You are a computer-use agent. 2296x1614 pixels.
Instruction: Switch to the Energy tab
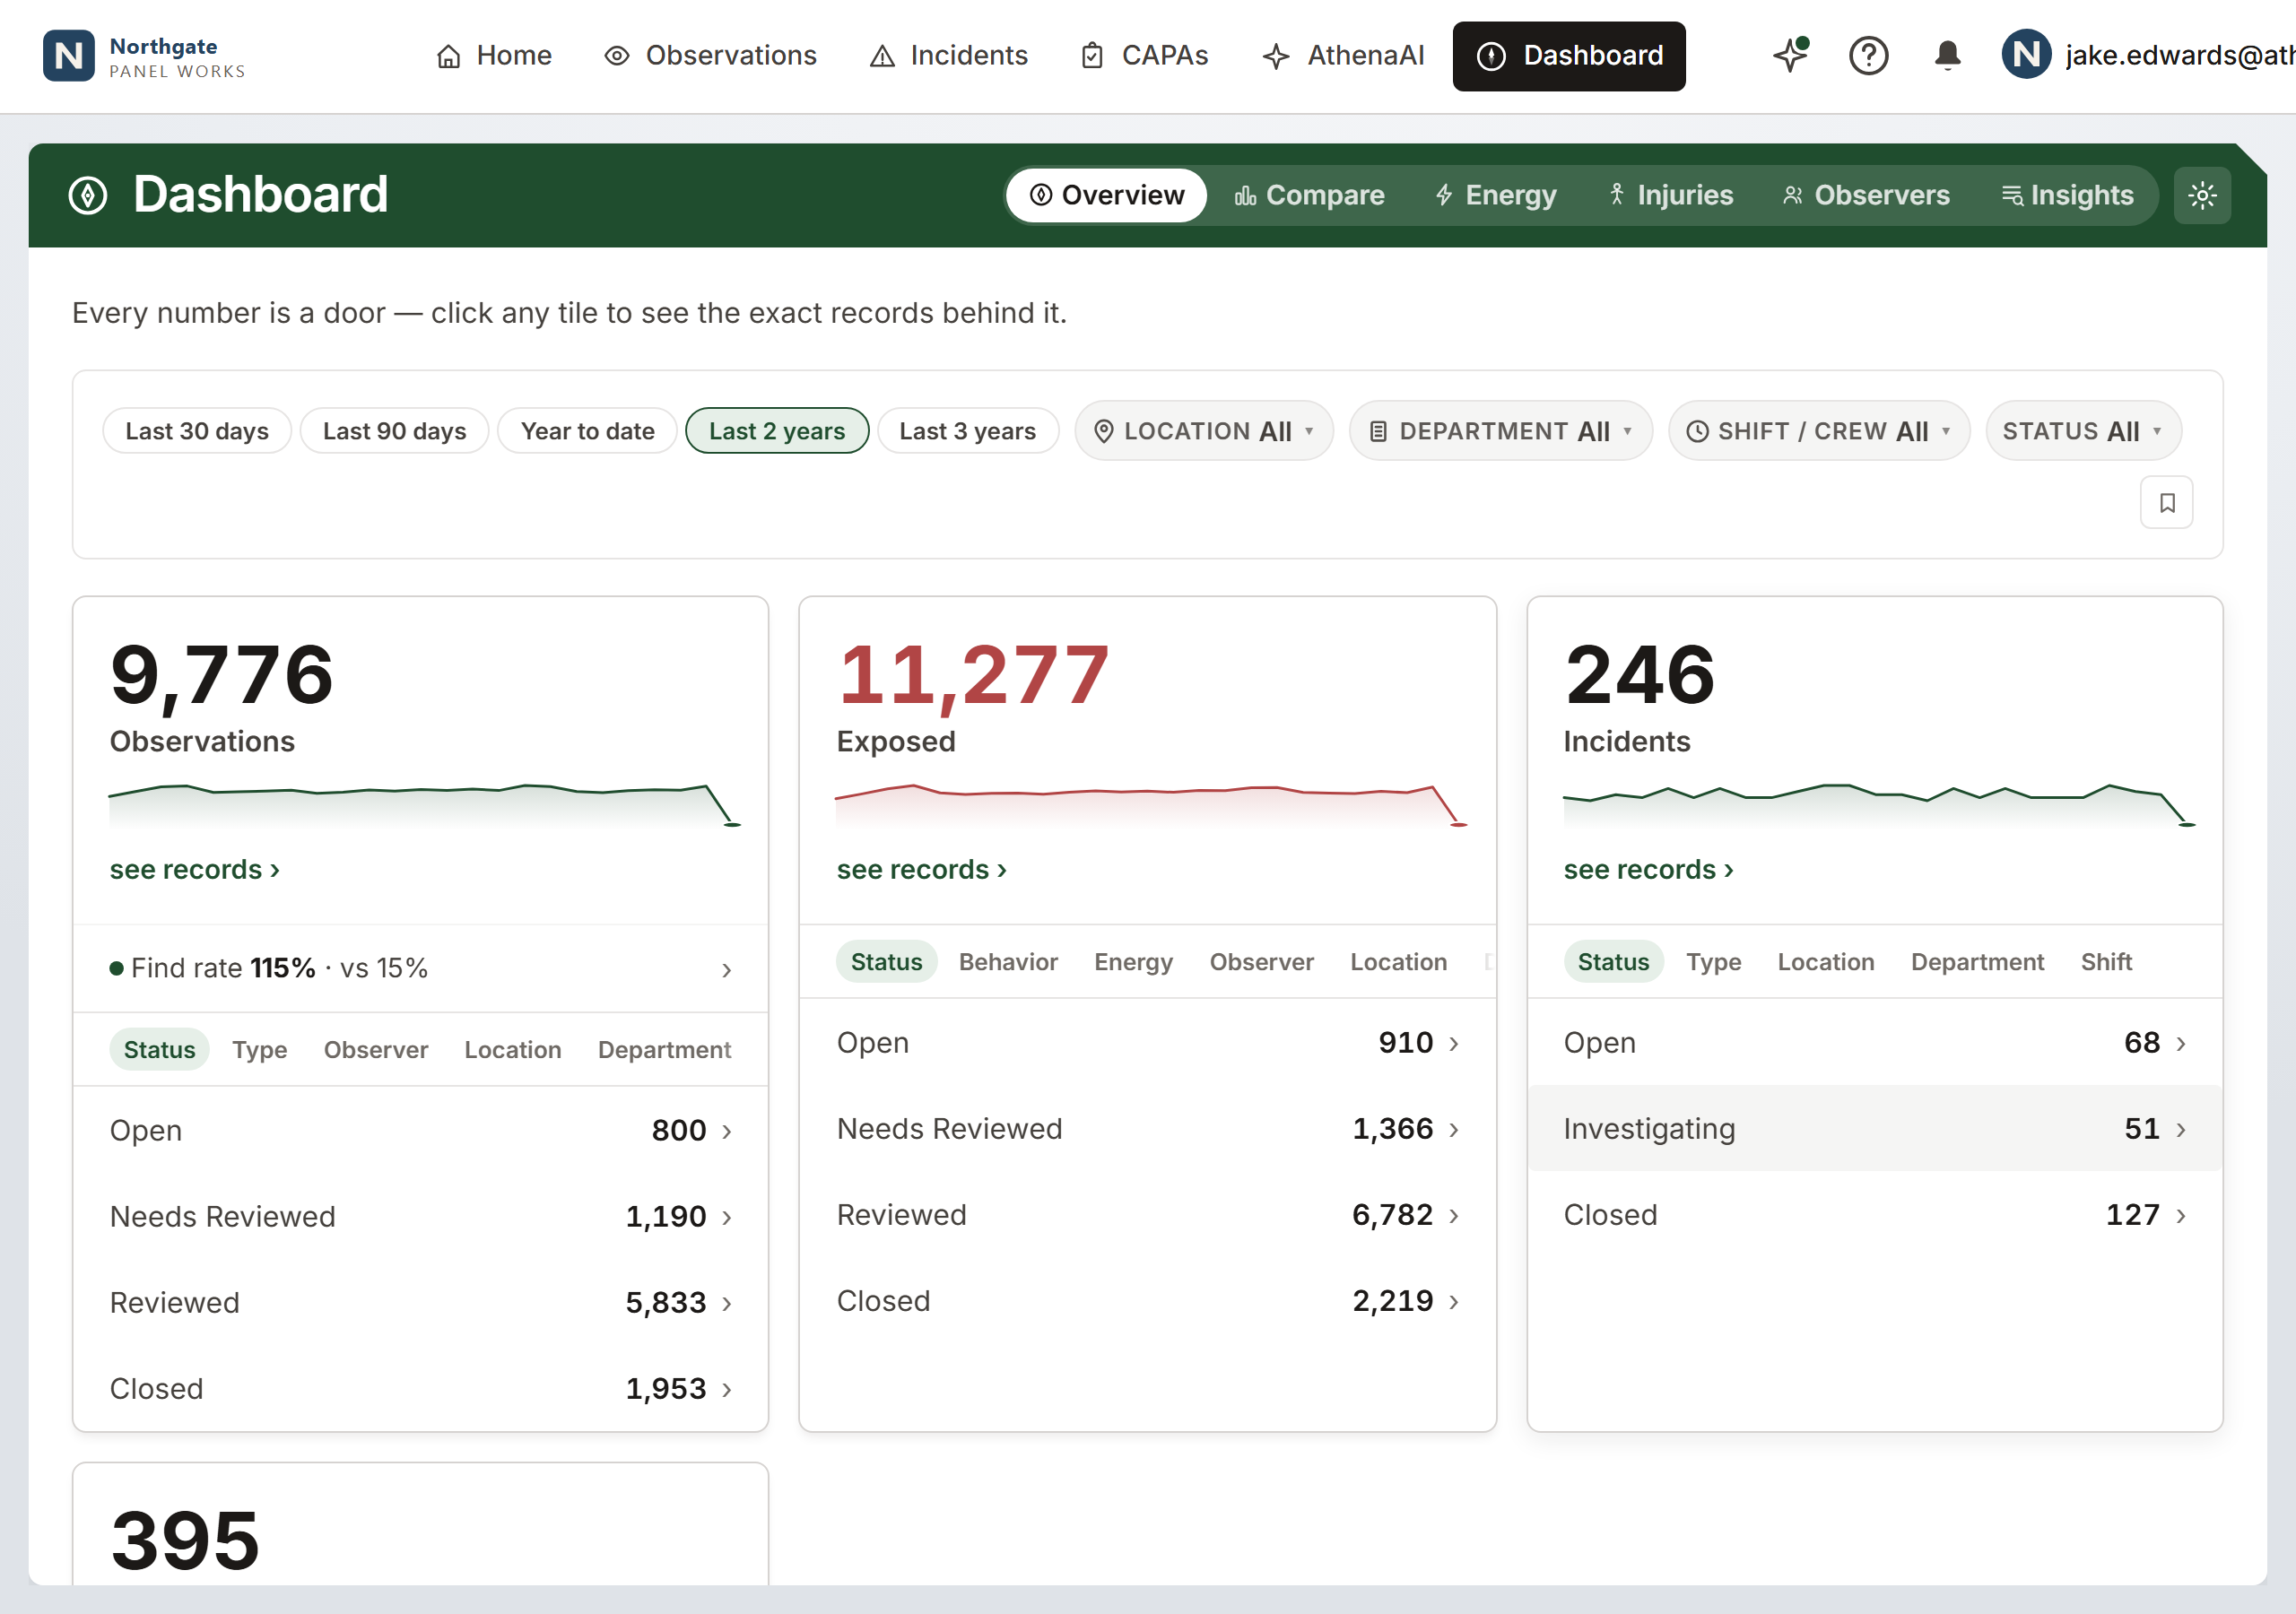pyautogui.click(x=1496, y=195)
